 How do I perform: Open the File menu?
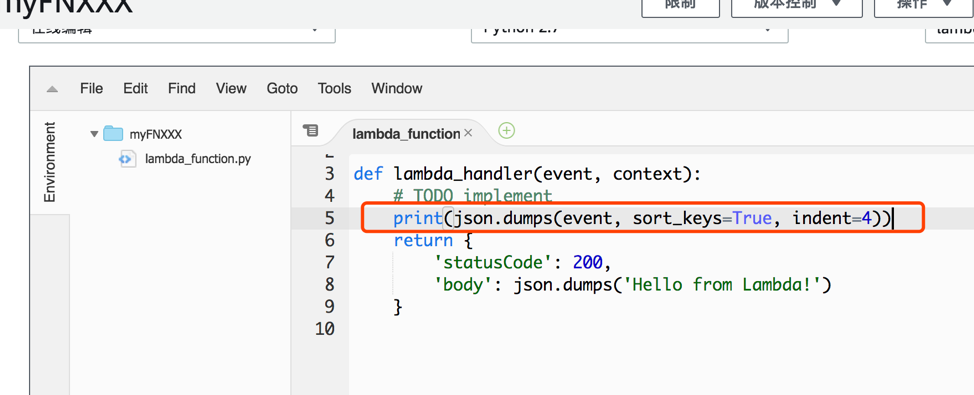pyautogui.click(x=91, y=88)
